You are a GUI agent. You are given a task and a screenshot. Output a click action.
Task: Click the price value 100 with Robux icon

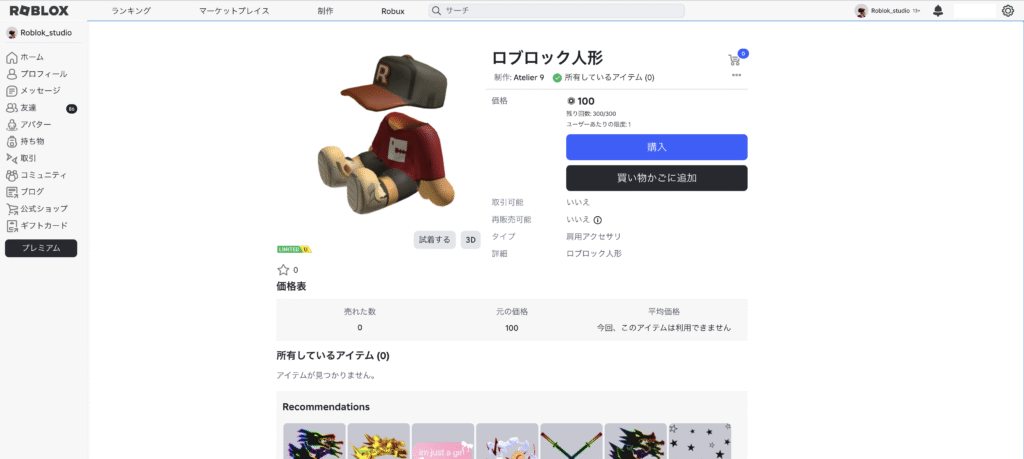[x=581, y=101]
